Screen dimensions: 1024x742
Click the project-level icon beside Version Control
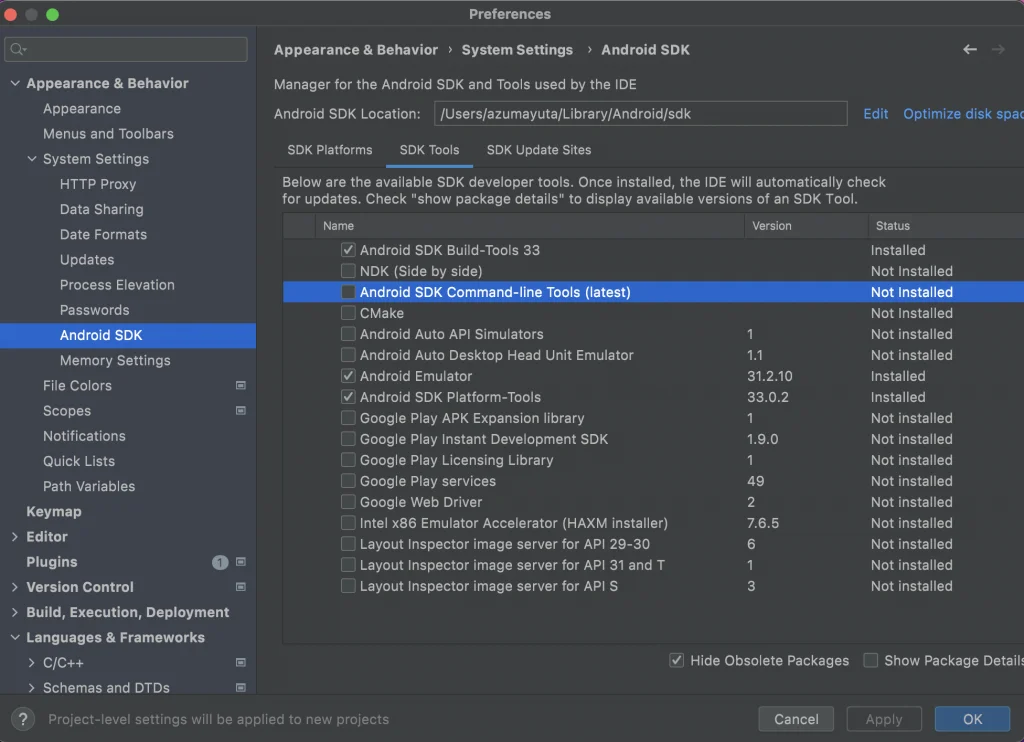[240, 587]
